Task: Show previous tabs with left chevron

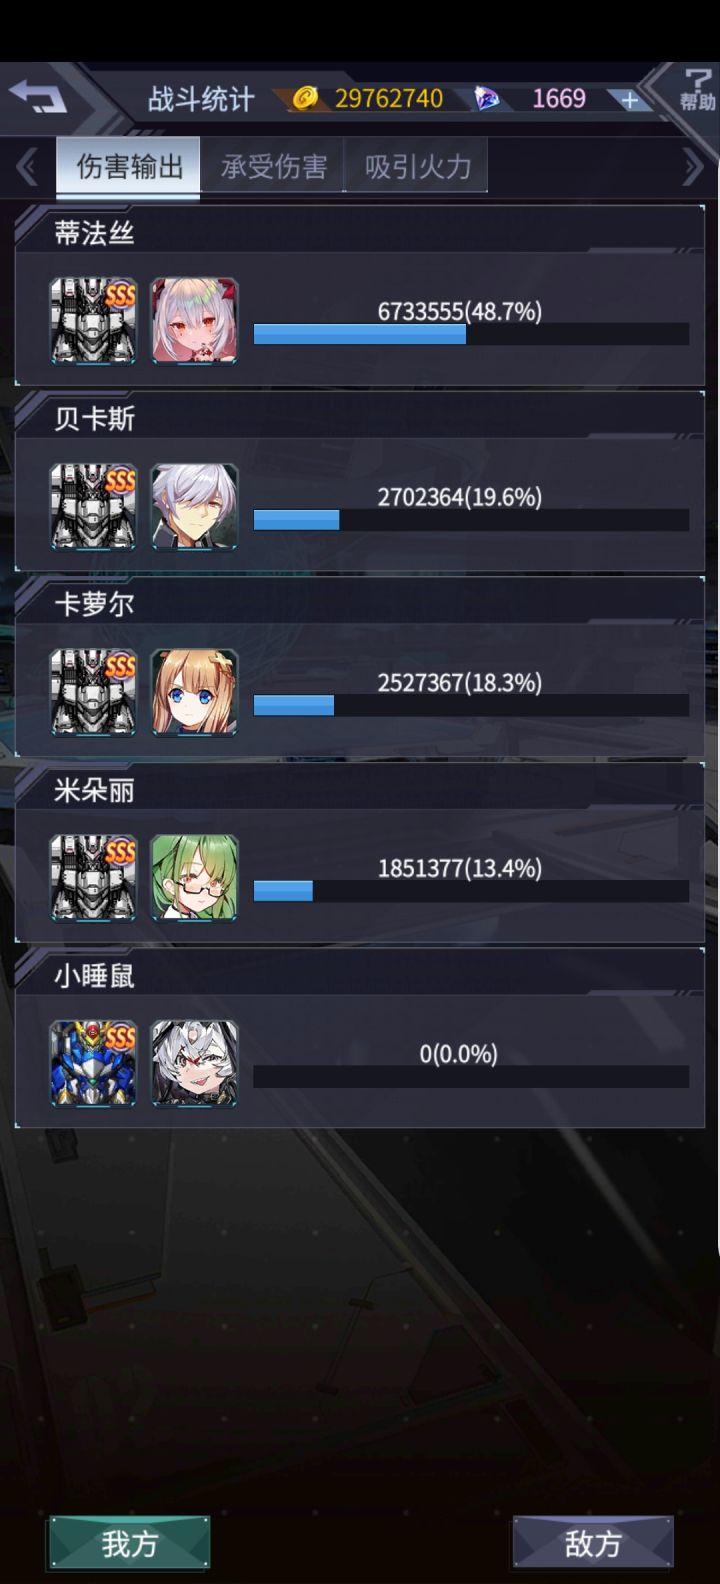Action: click(27, 167)
